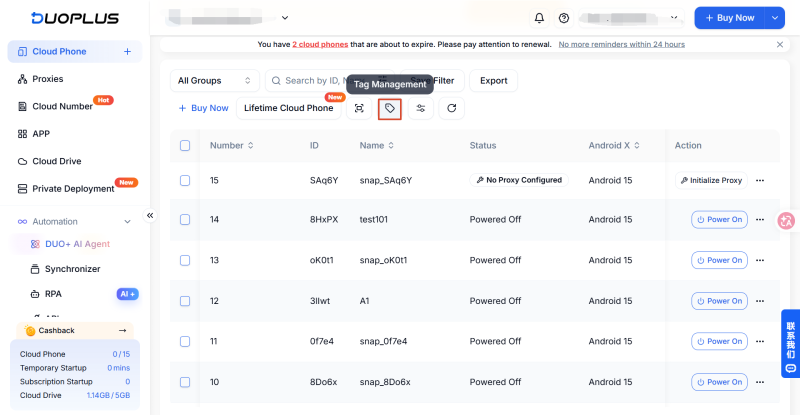Power On the snap_8Do6x phone
This screenshot has width=800, height=415.
[719, 382]
